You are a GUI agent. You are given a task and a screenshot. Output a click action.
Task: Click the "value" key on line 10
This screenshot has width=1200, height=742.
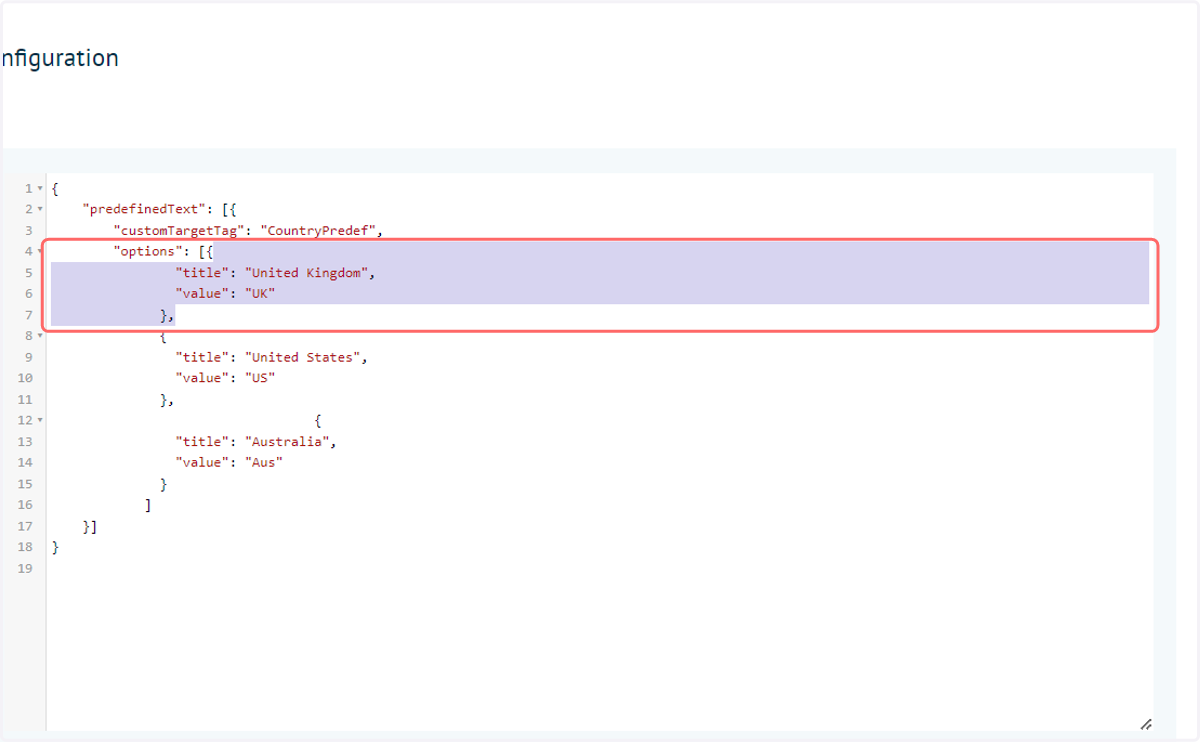click(202, 378)
